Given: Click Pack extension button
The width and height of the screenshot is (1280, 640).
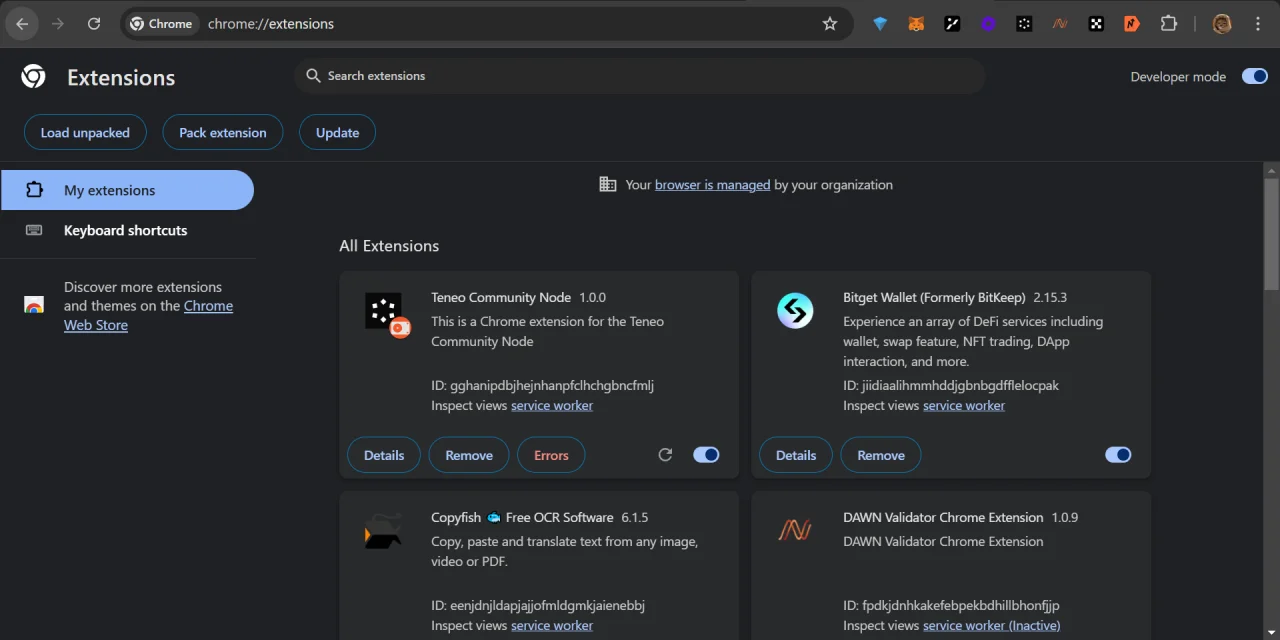Looking at the screenshot, I should point(223,132).
